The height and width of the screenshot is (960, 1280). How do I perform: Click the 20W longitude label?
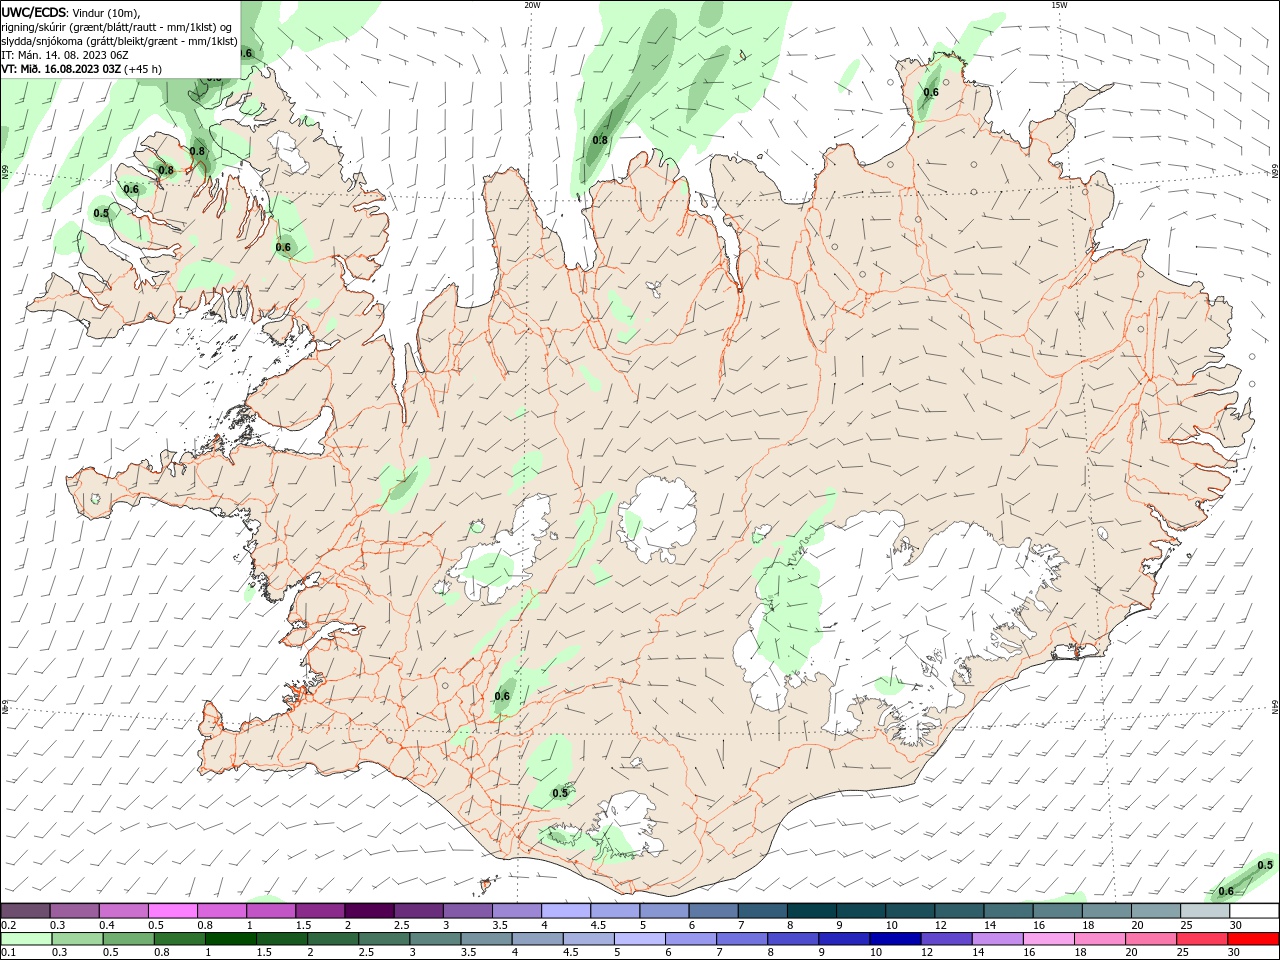pyautogui.click(x=532, y=5)
